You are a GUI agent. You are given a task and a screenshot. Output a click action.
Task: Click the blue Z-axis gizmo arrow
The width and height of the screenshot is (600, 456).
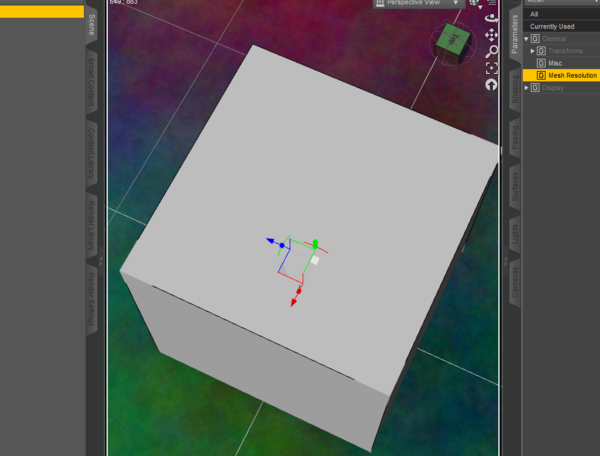(x=271, y=241)
